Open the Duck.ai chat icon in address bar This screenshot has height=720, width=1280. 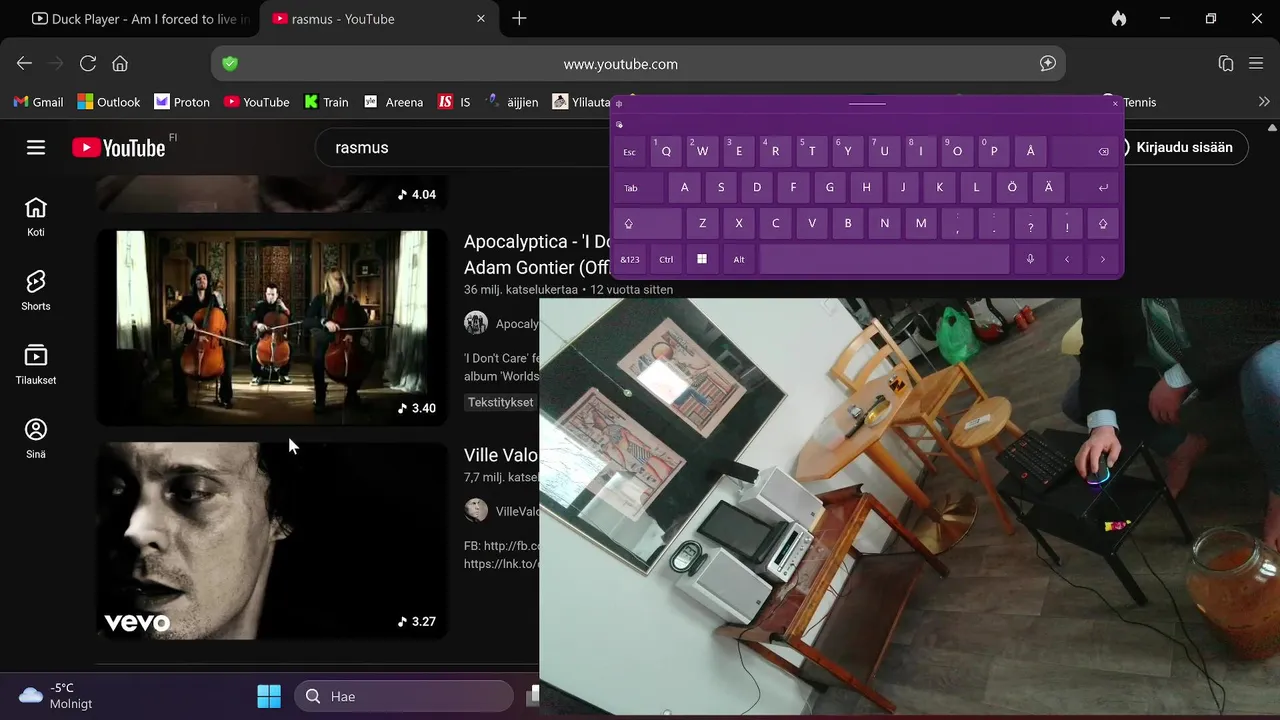[1048, 63]
